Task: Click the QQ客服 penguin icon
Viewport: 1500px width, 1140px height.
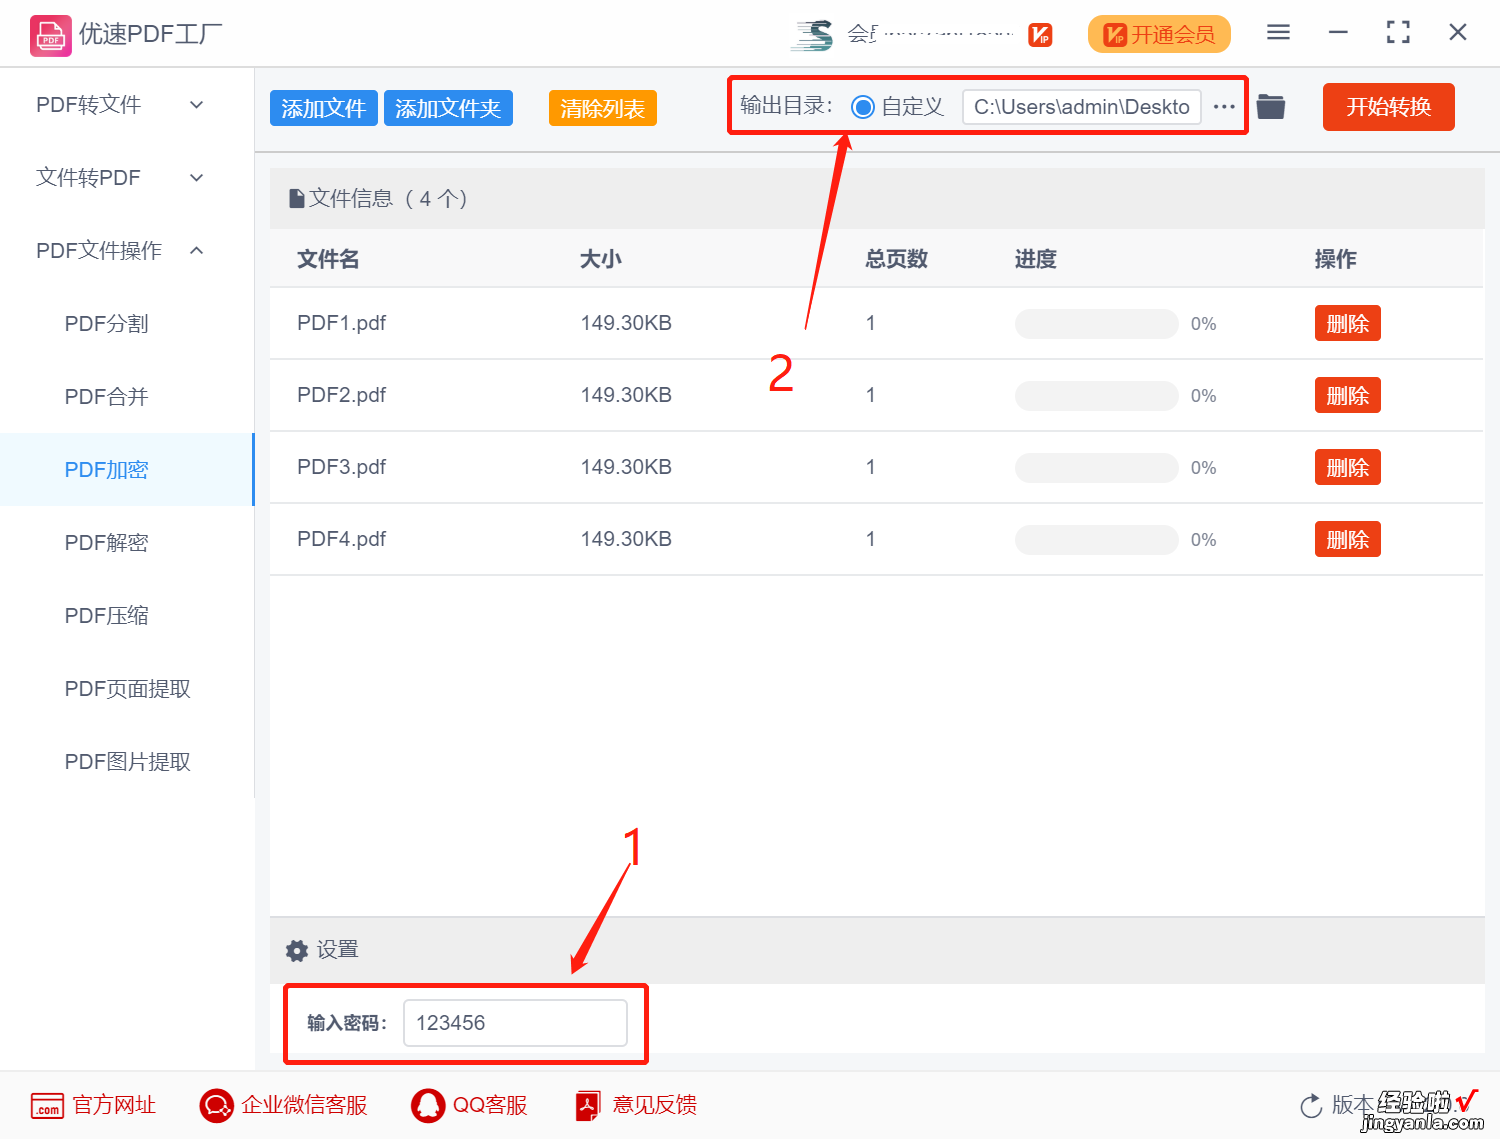Action: pos(428,1105)
